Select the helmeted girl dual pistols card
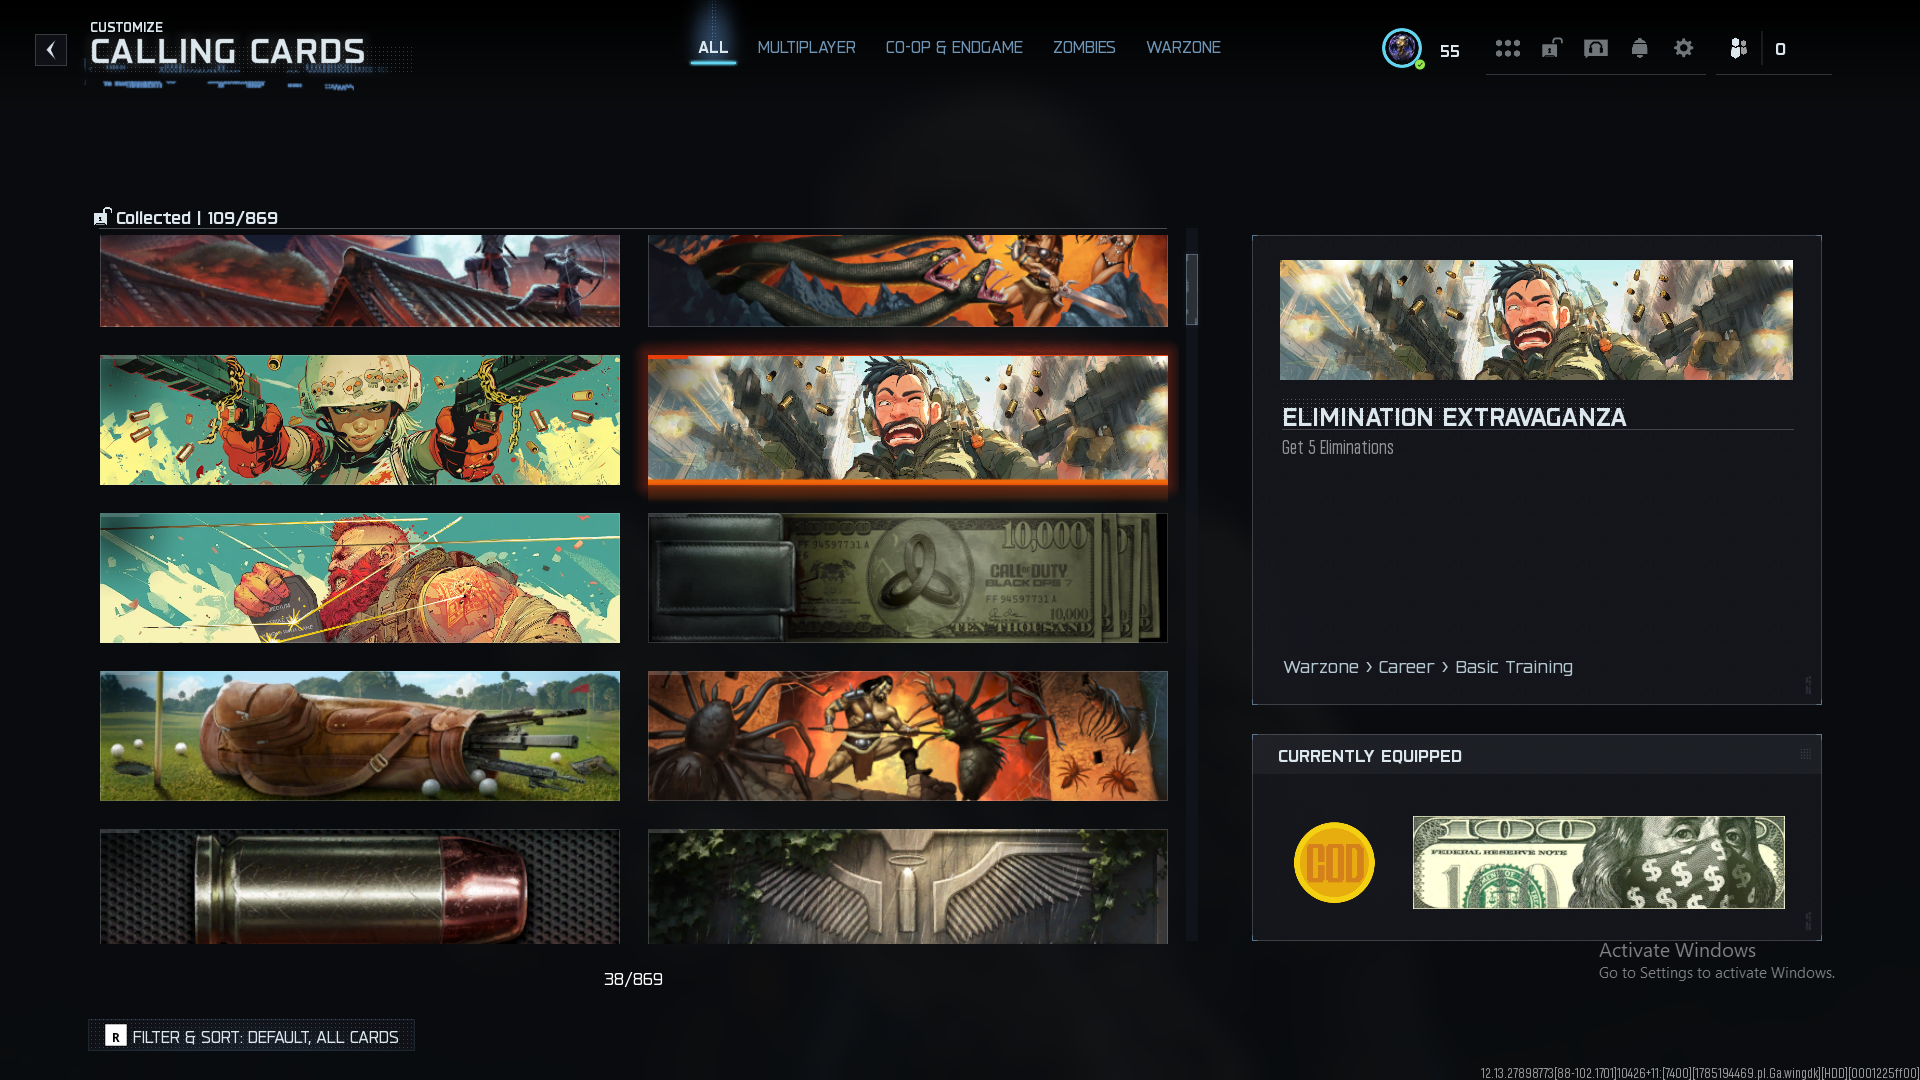 pyautogui.click(x=360, y=420)
